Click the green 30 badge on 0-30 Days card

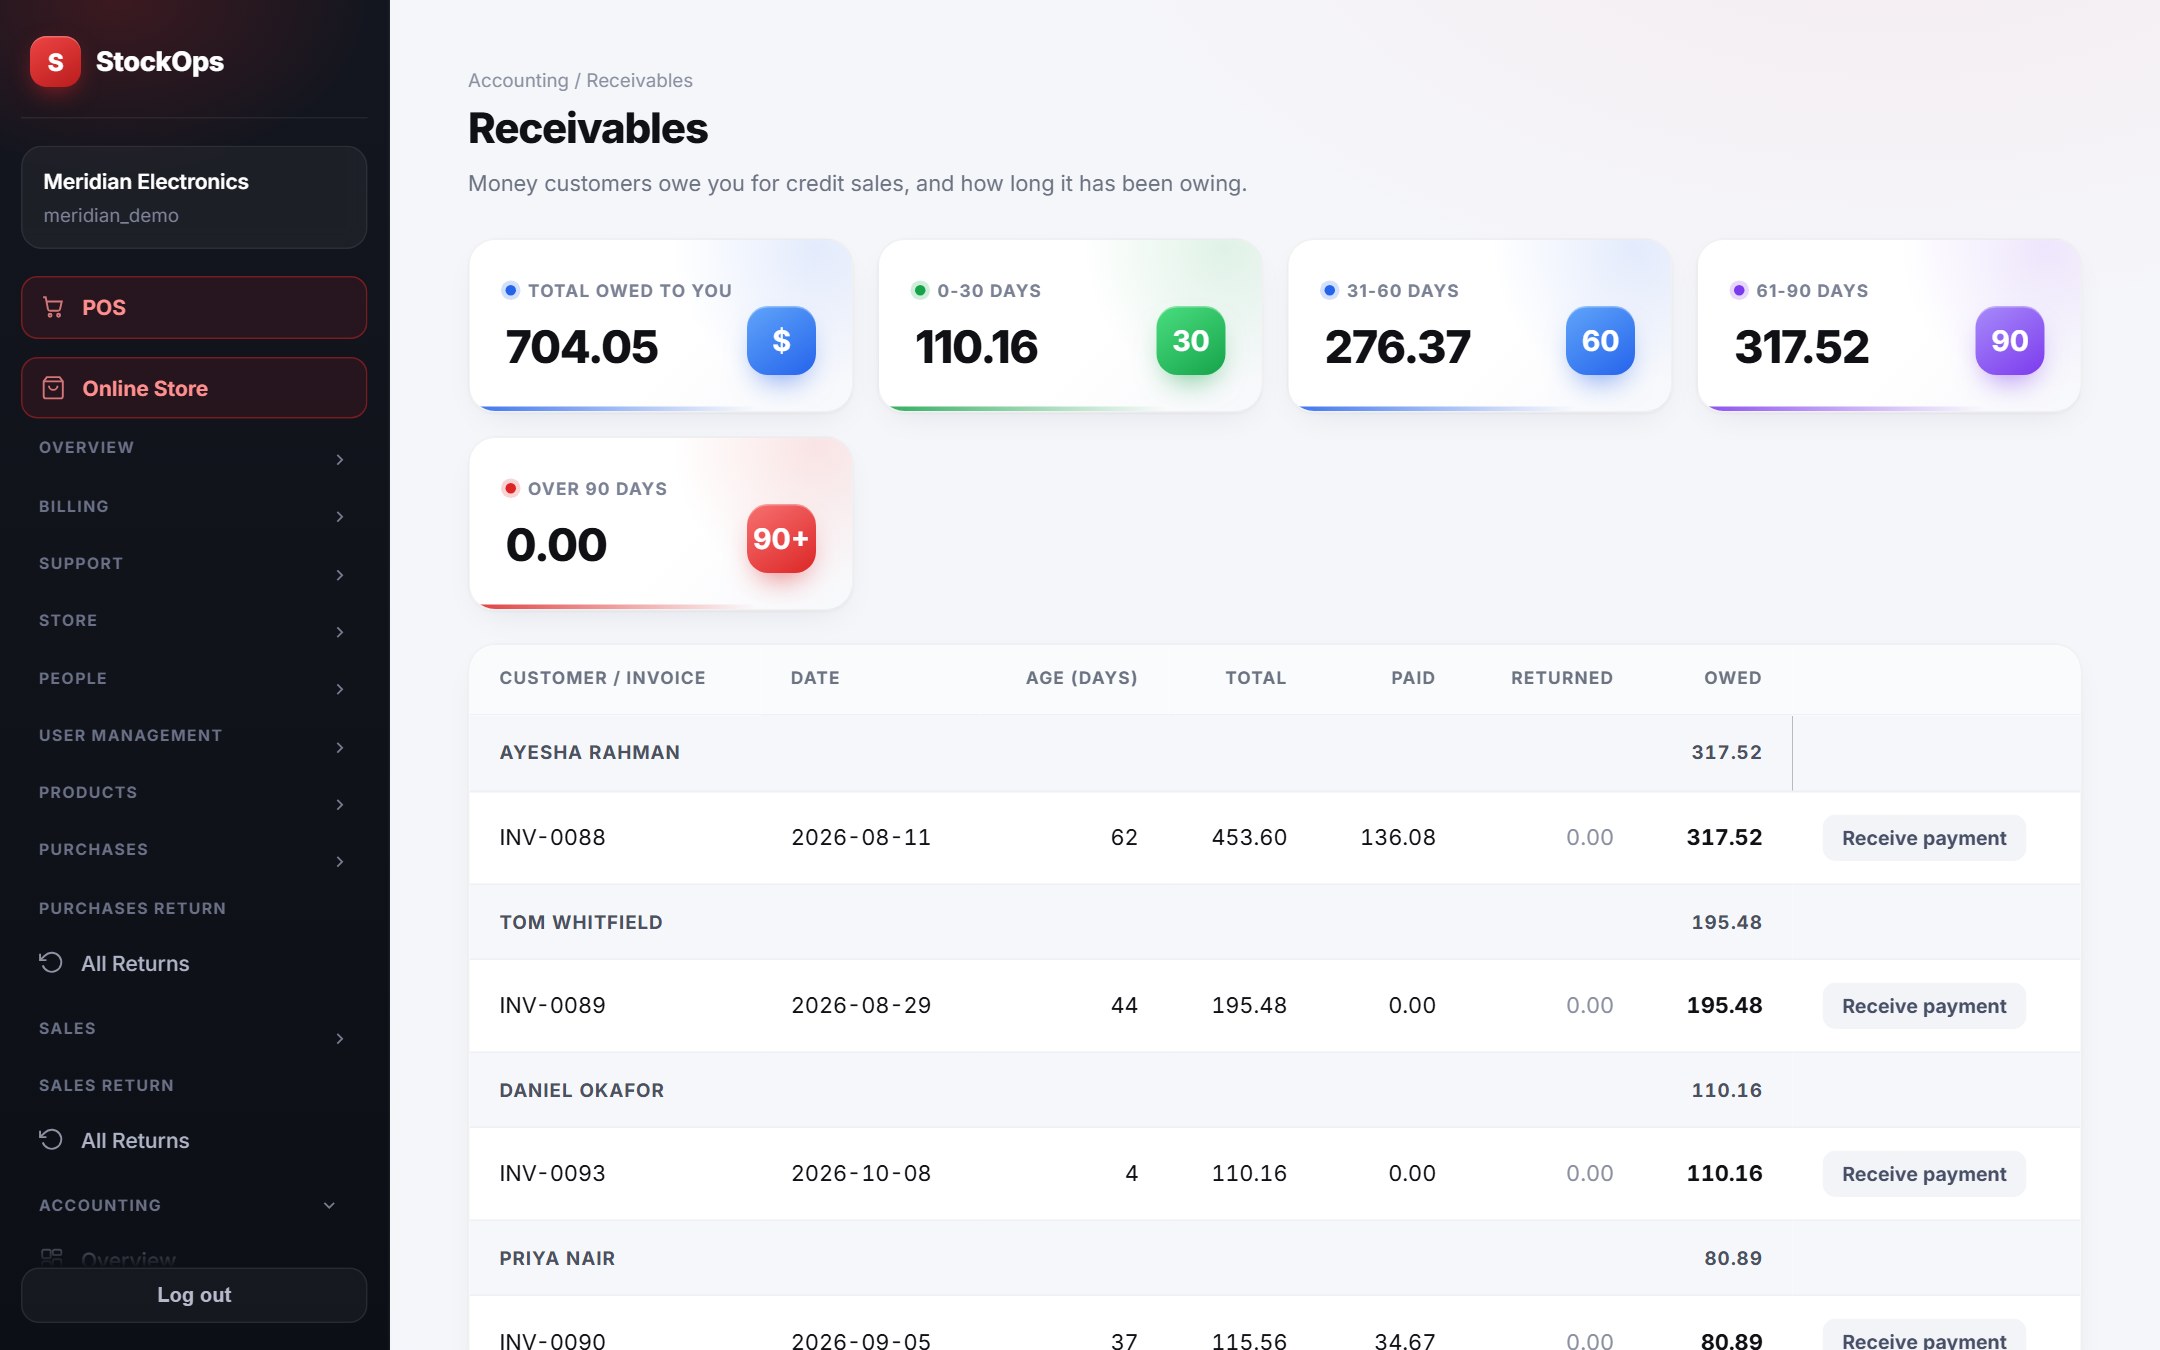[x=1191, y=341]
